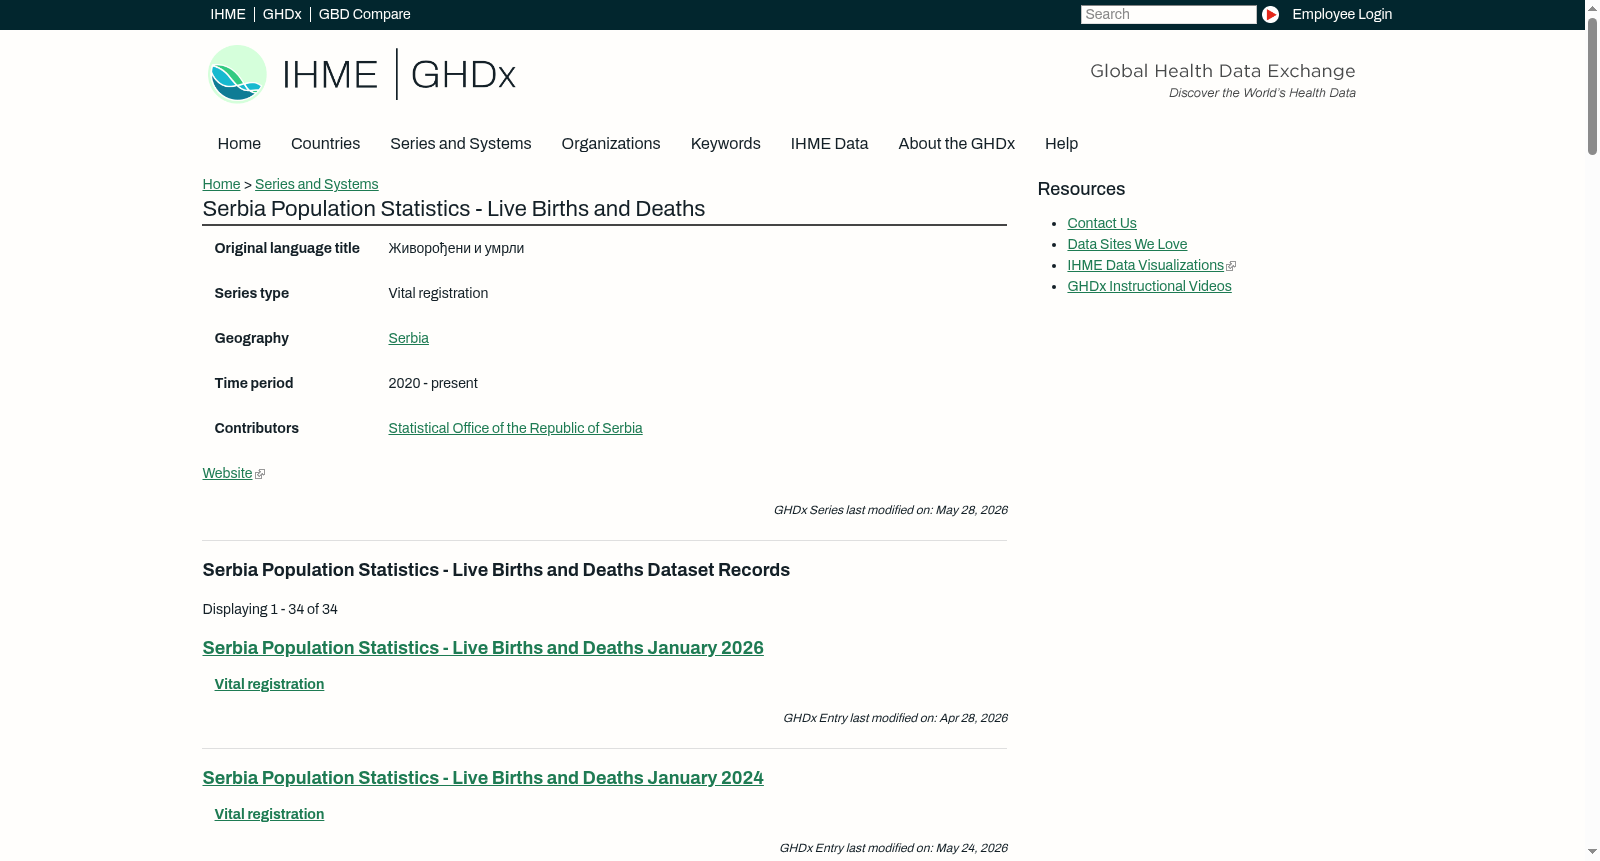Open the Live Births and Deaths January 2024 record
This screenshot has height=861, width=1600.
(x=483, y=778)
